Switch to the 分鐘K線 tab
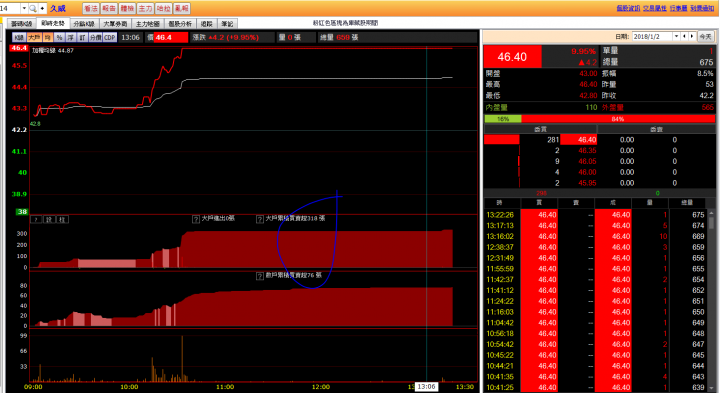Image resolution: width=720 pixels, height=393 pixels. 84,24
